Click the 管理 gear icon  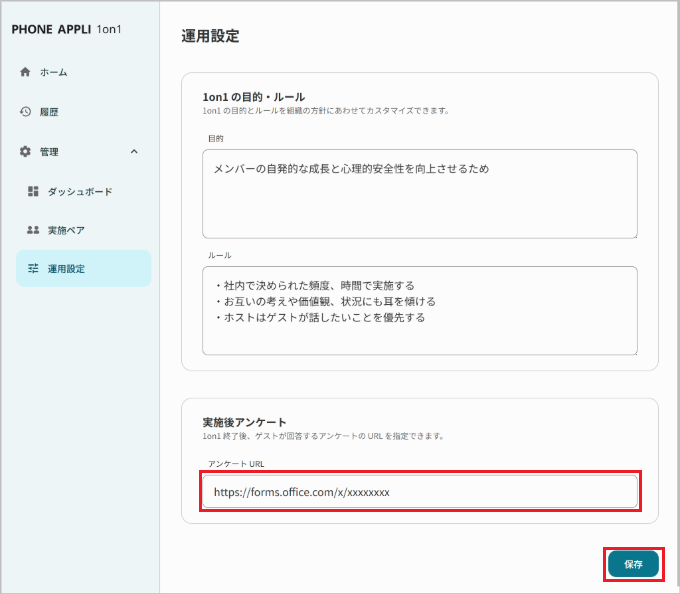click(x=25, y=151)
